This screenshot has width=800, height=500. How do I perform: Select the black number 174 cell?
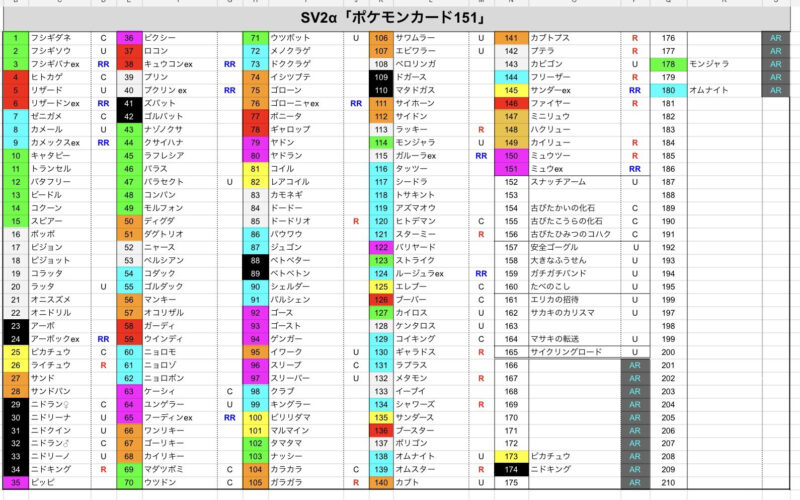511,469
